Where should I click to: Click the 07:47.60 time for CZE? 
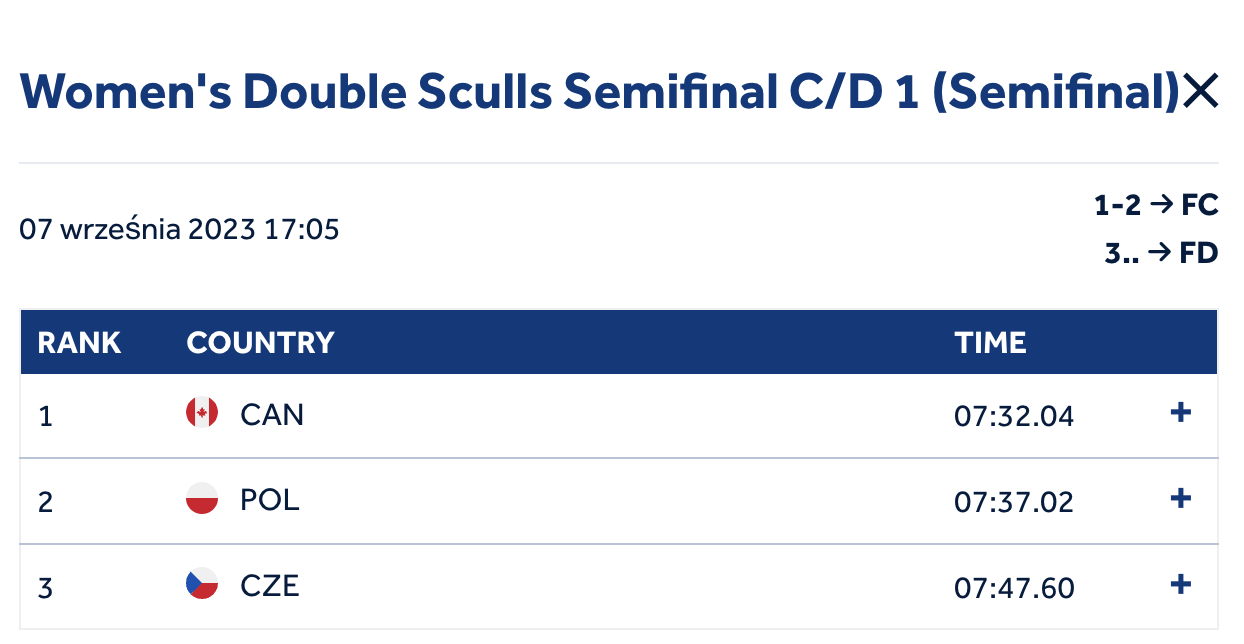click(1014, 587)
